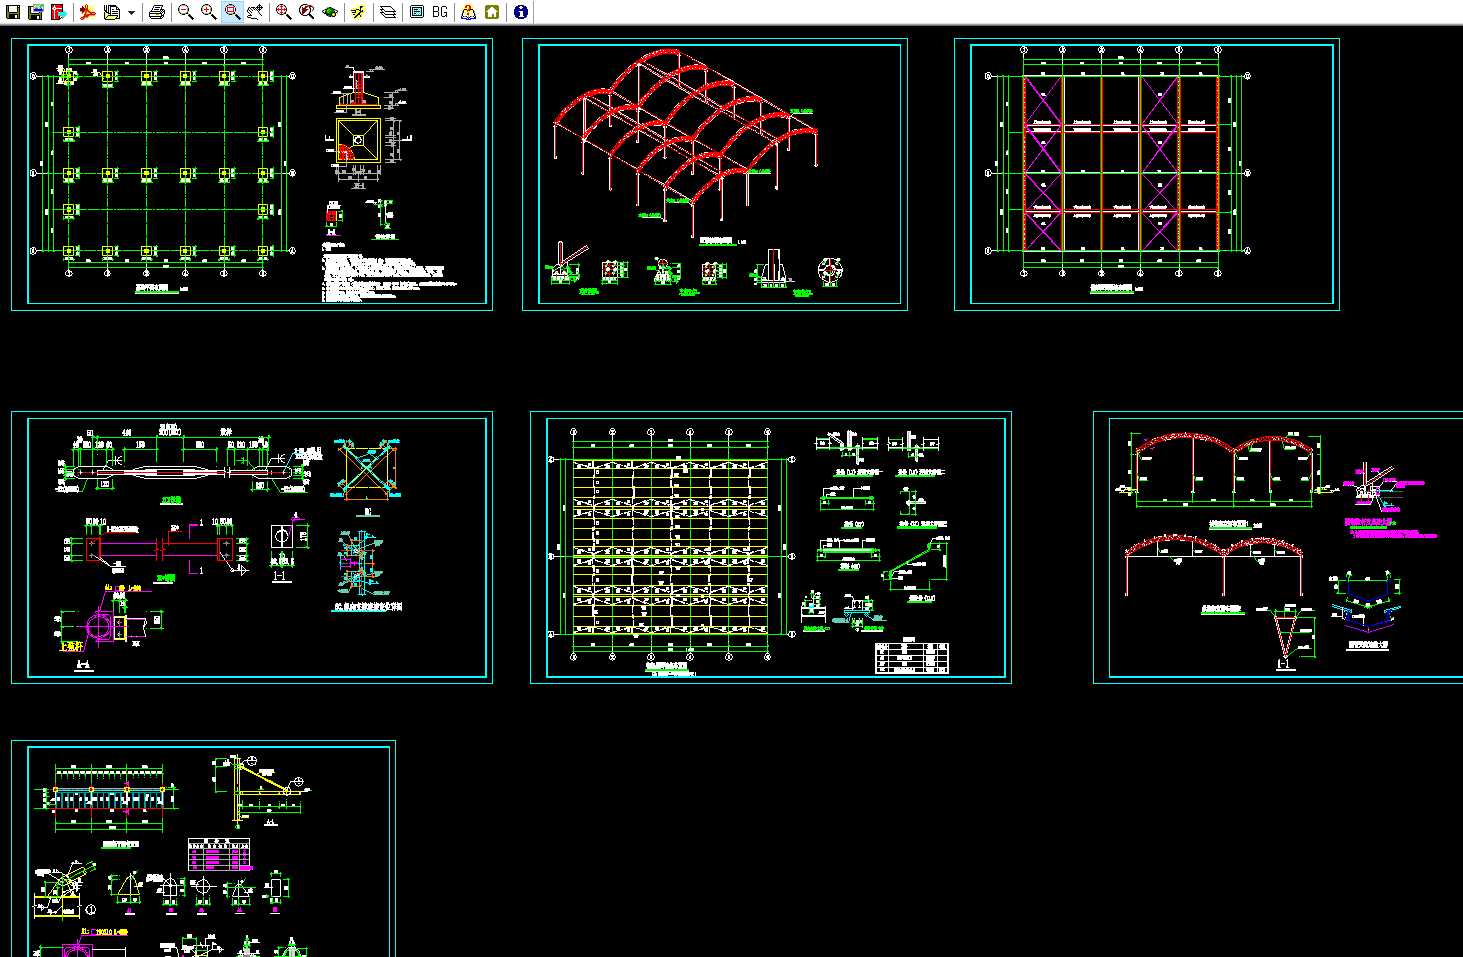Click the Zoom previous magnifier icon
Screen dimensions: 1463x957
click(x=307, y=12)
